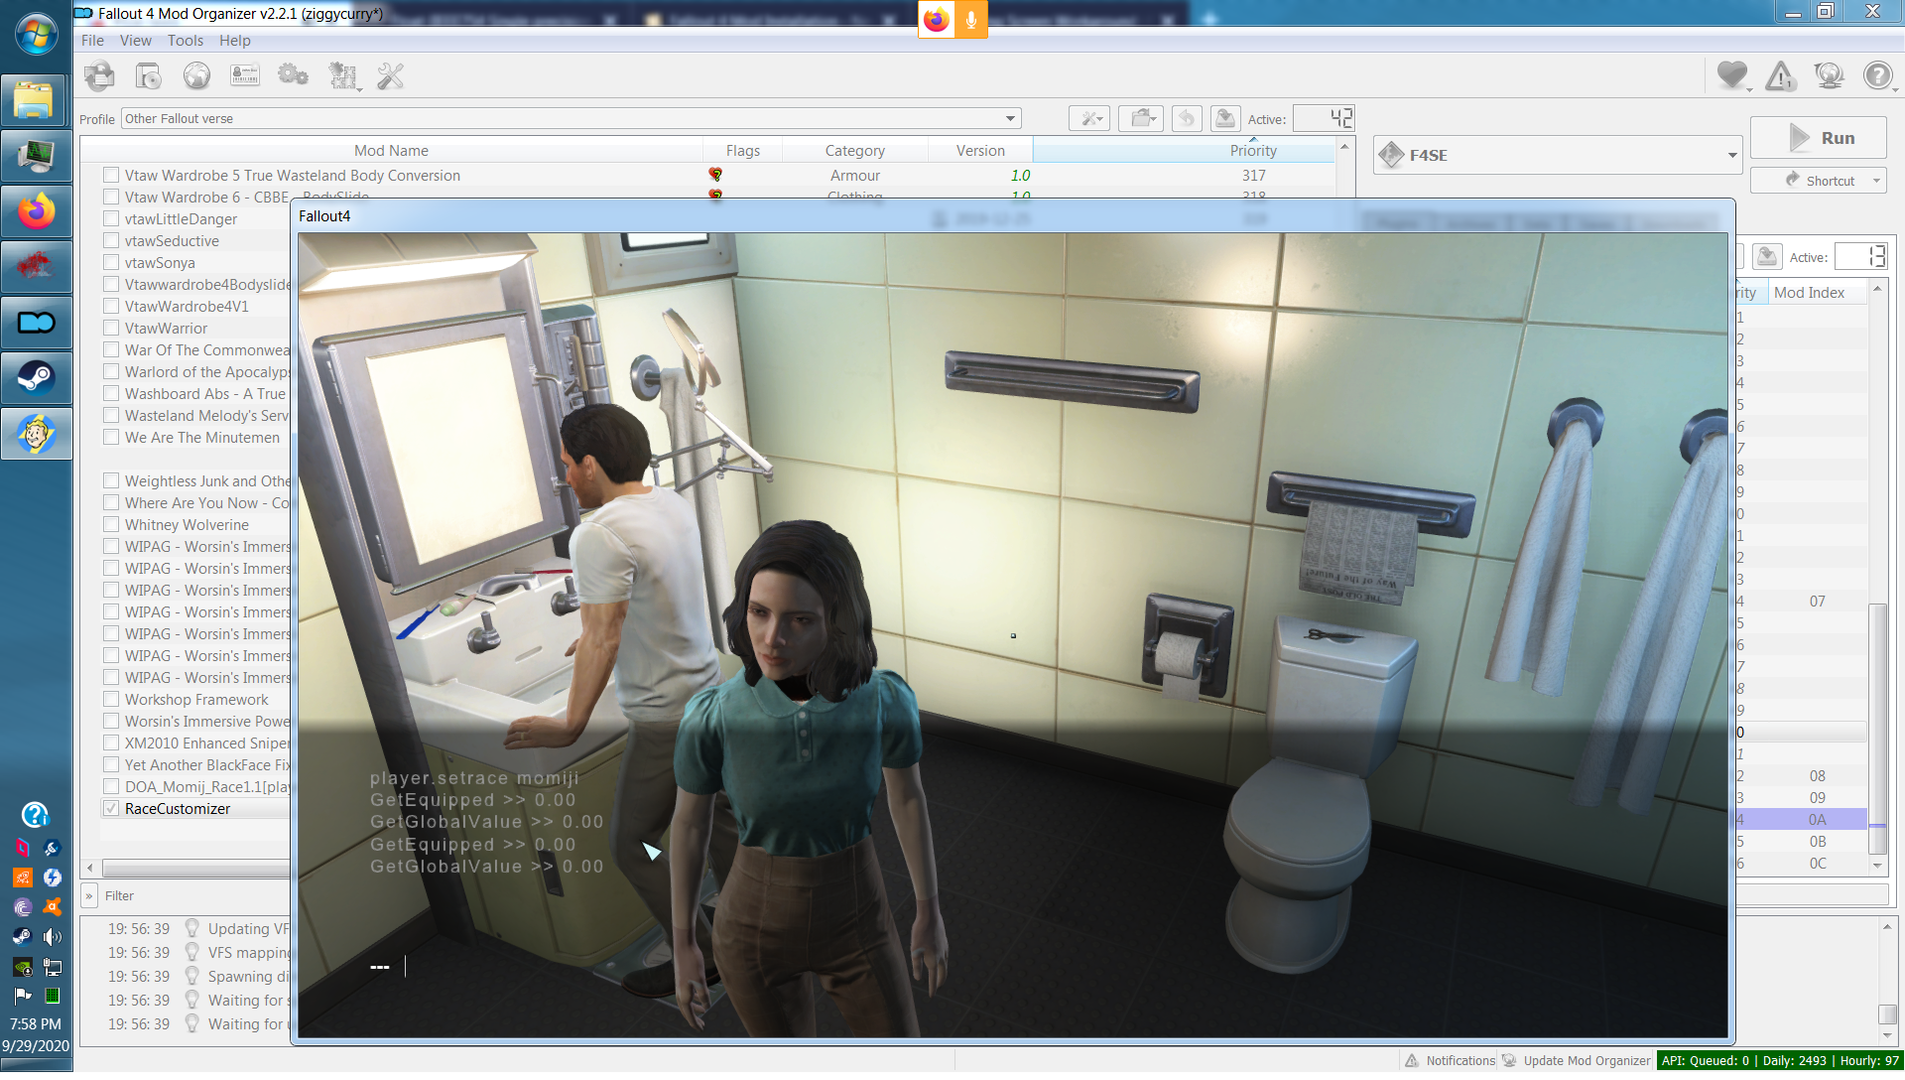Sort by the Flags column header

pos(743,151)
